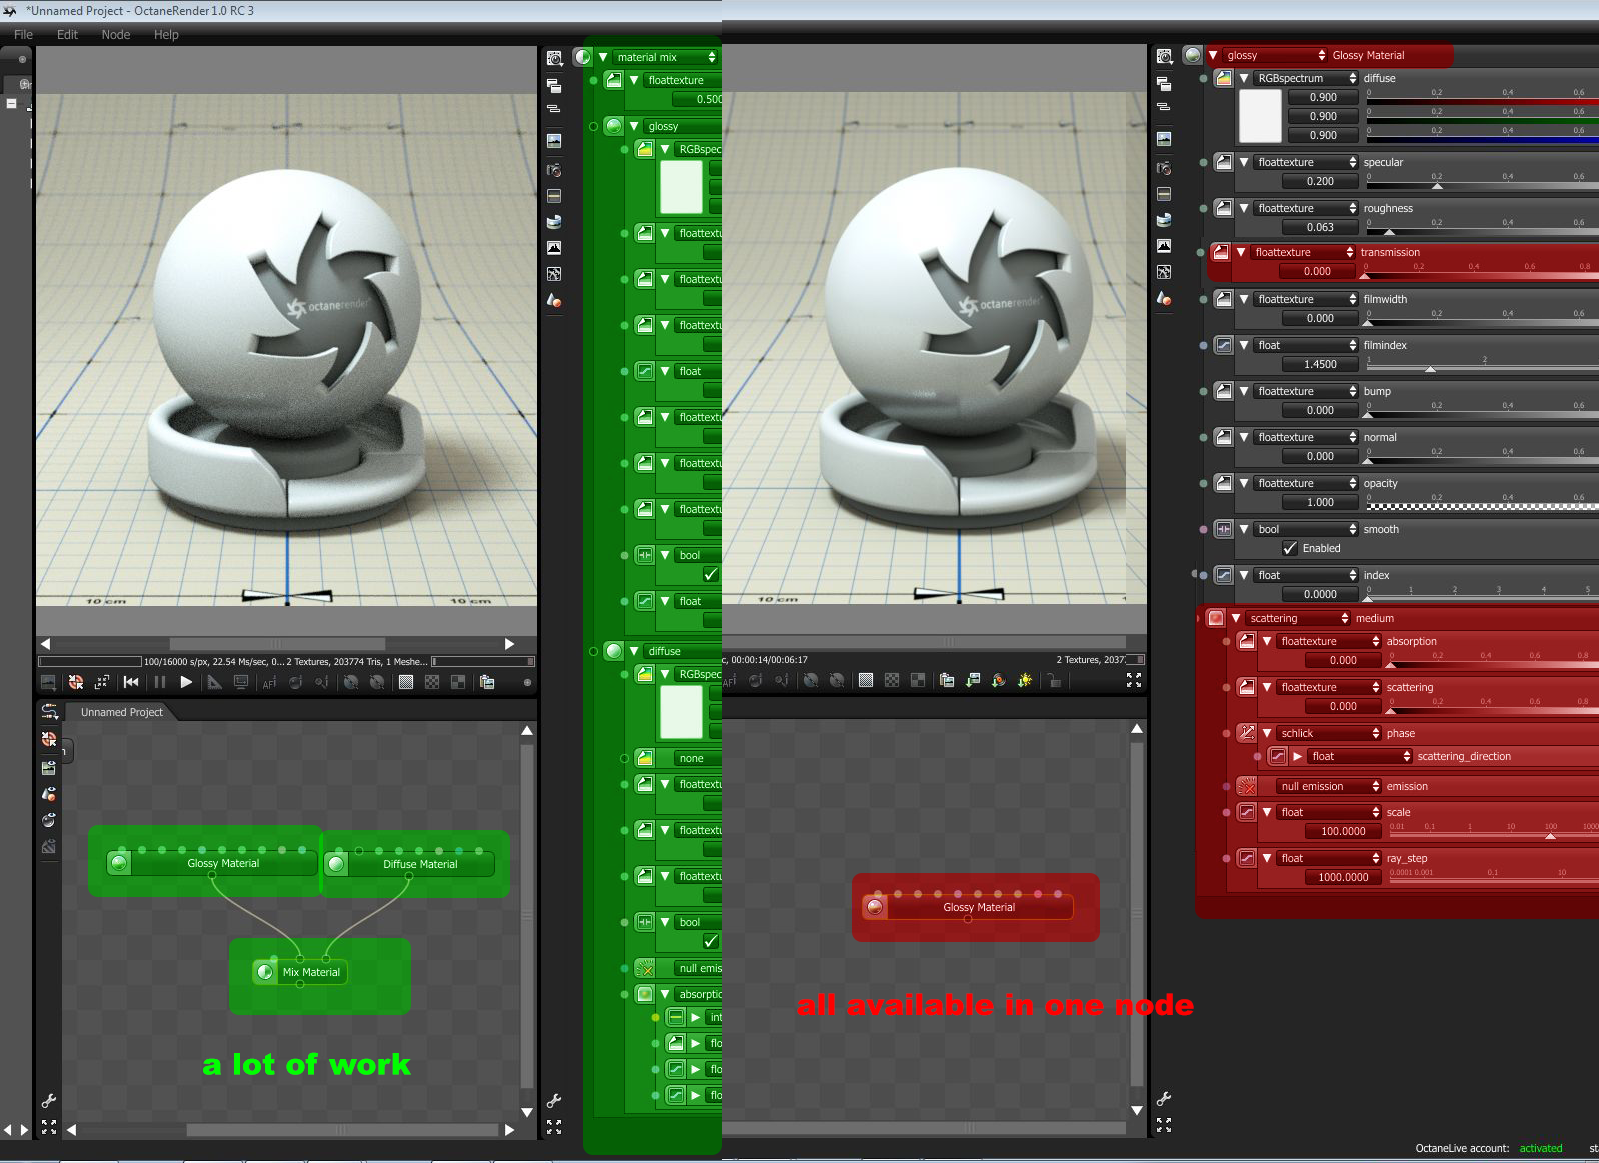
Task: Click save render image icon, right toolbar
Action: click(973, 680)
